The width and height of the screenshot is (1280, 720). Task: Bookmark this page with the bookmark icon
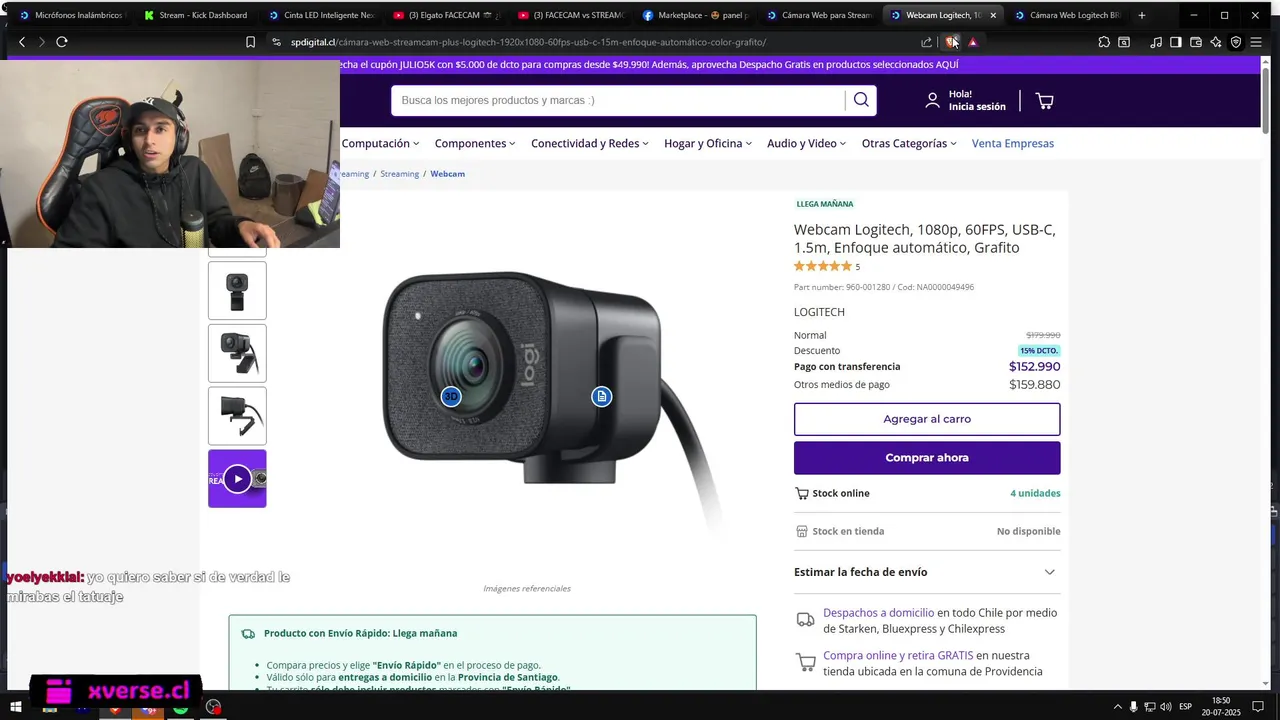[250, 42]
